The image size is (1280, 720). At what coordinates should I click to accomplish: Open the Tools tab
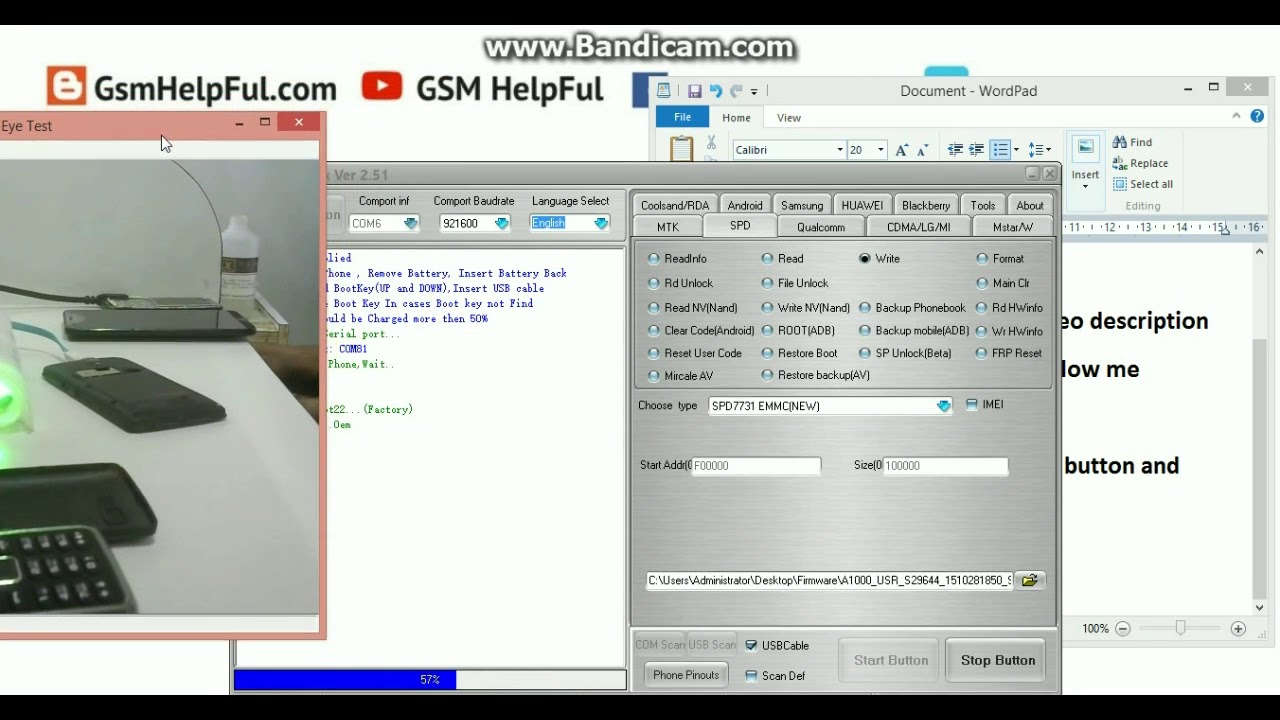pos(983,206)
